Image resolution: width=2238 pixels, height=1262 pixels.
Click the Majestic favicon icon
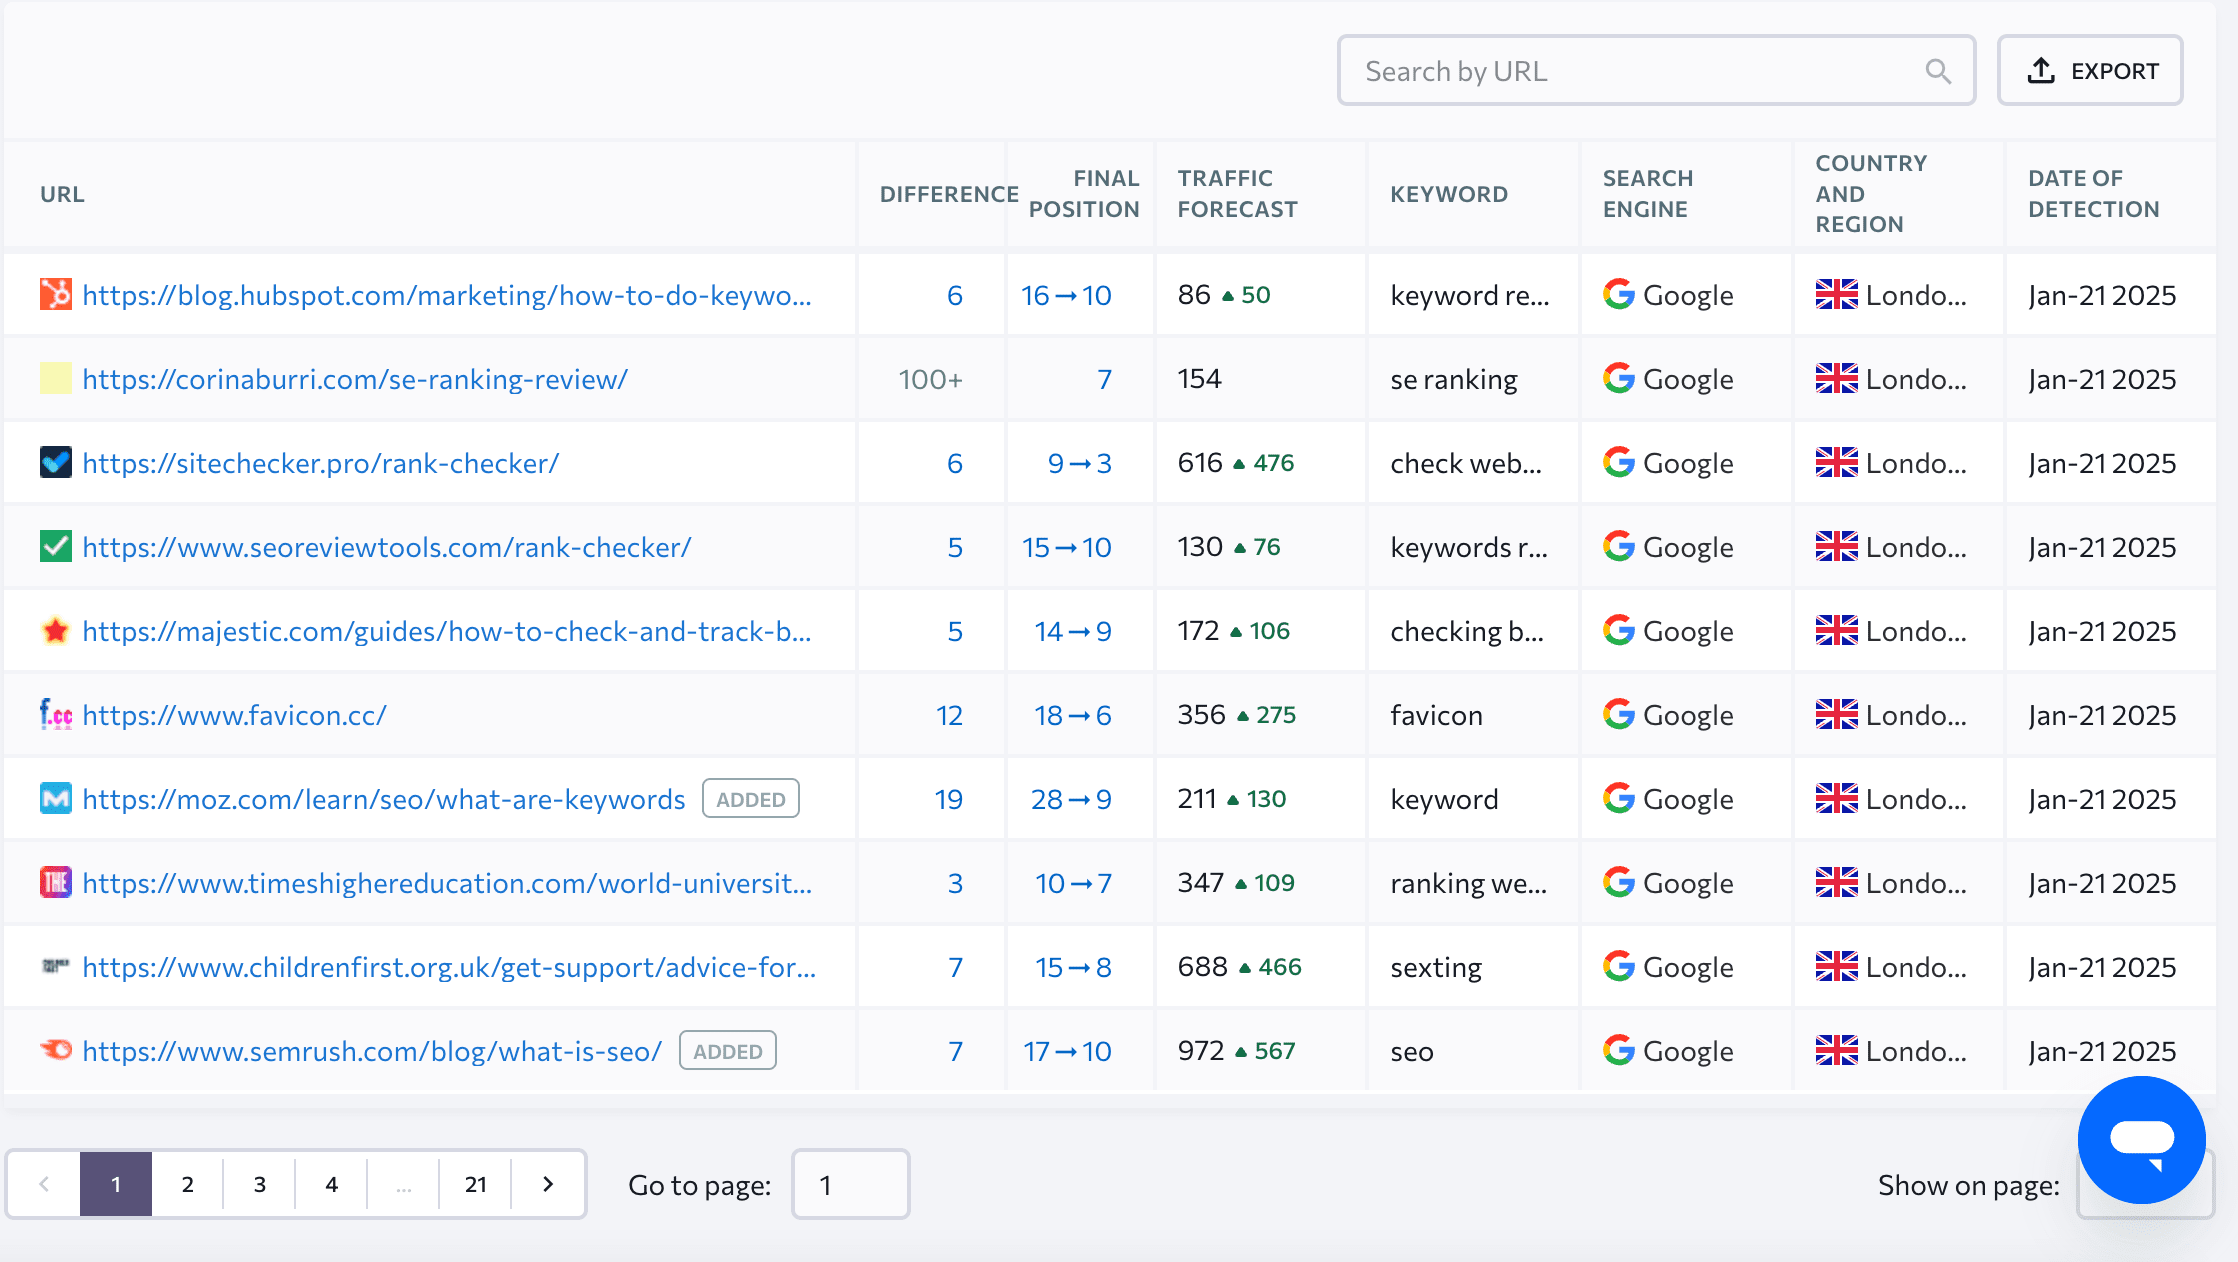tap(54, 630)
